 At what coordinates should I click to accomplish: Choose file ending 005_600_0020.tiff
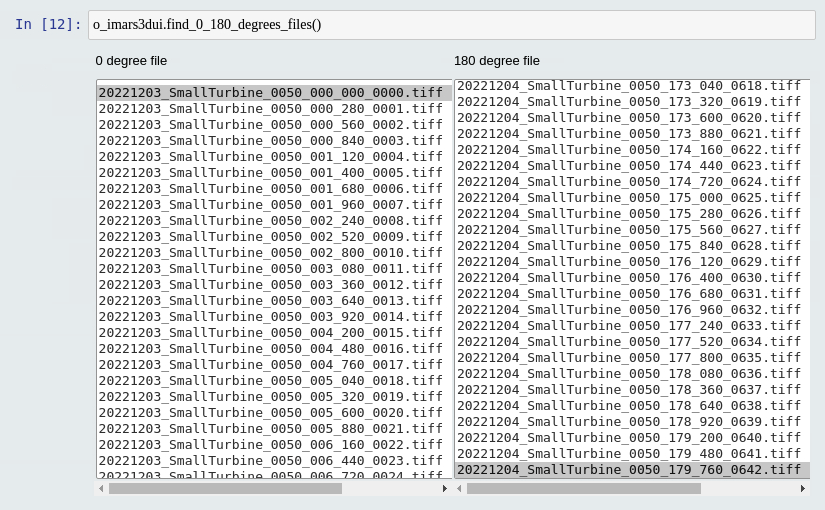click(x=270, y=412)
